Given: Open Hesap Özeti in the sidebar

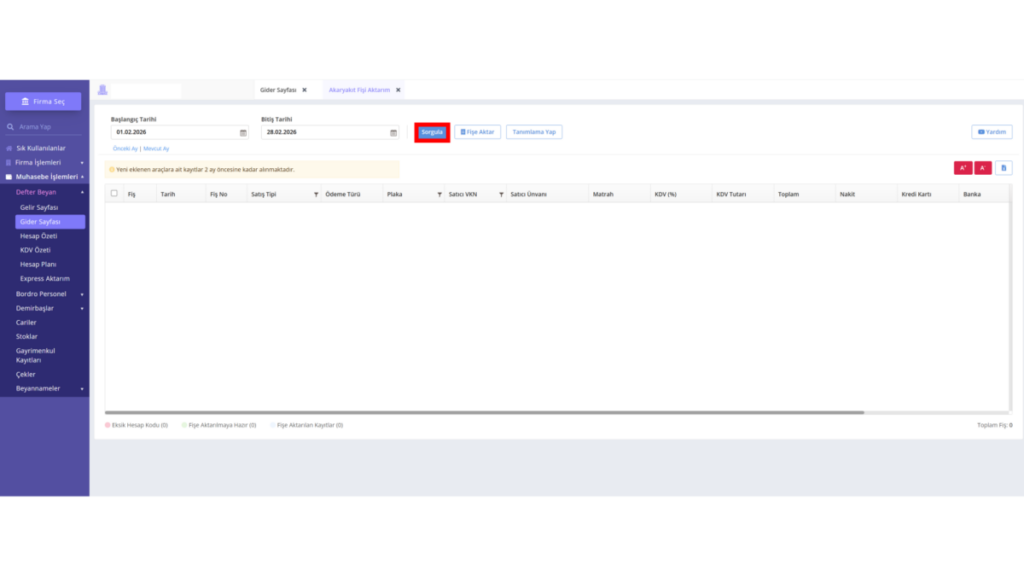Looking at the screenshot, I should pyautogui.click(x=39, y=236).
